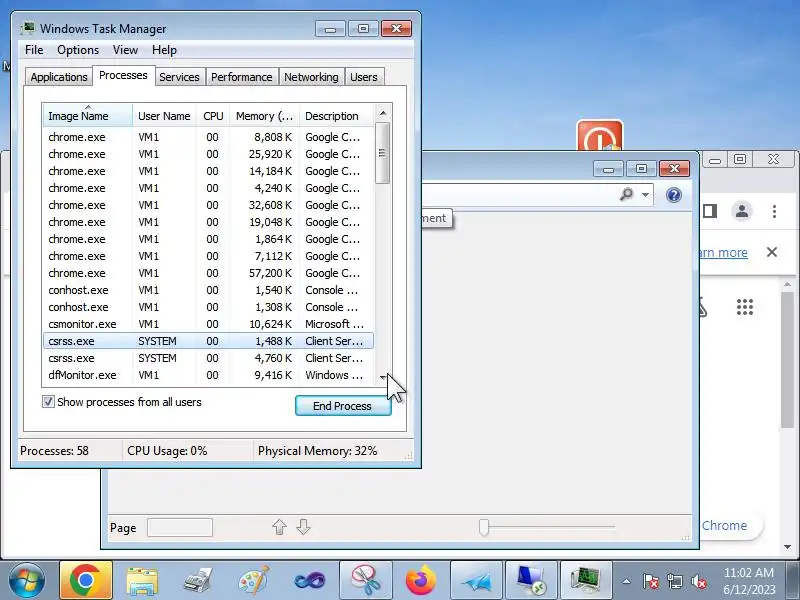Select chrome.exe using 25,920 K memory

[208, 154]
